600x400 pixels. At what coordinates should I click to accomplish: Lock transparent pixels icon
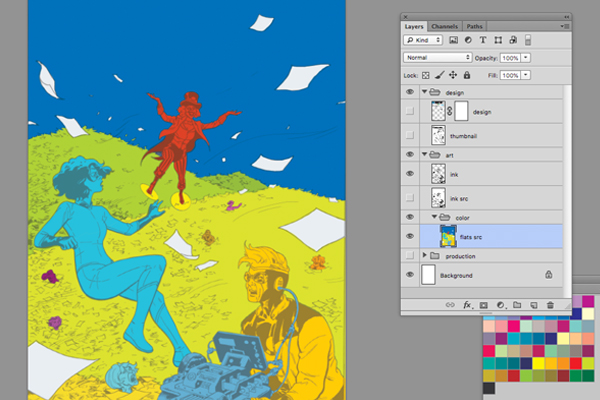(426, 75)
